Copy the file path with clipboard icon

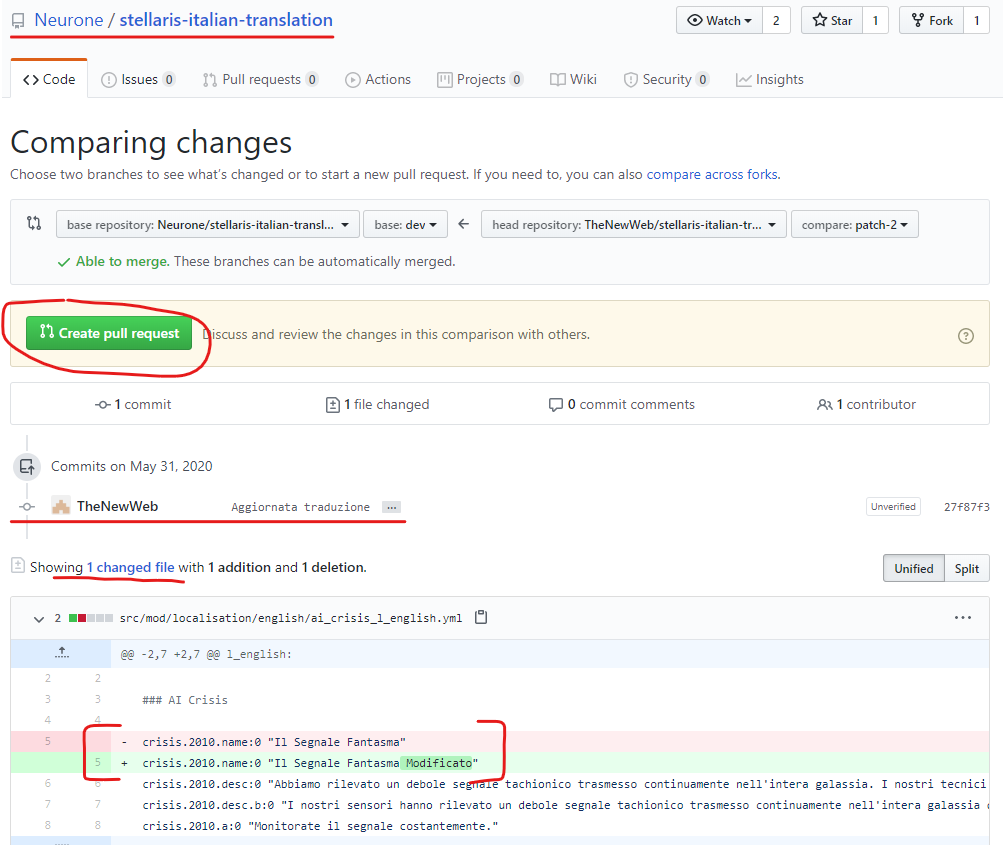click(x=481, y=617)
